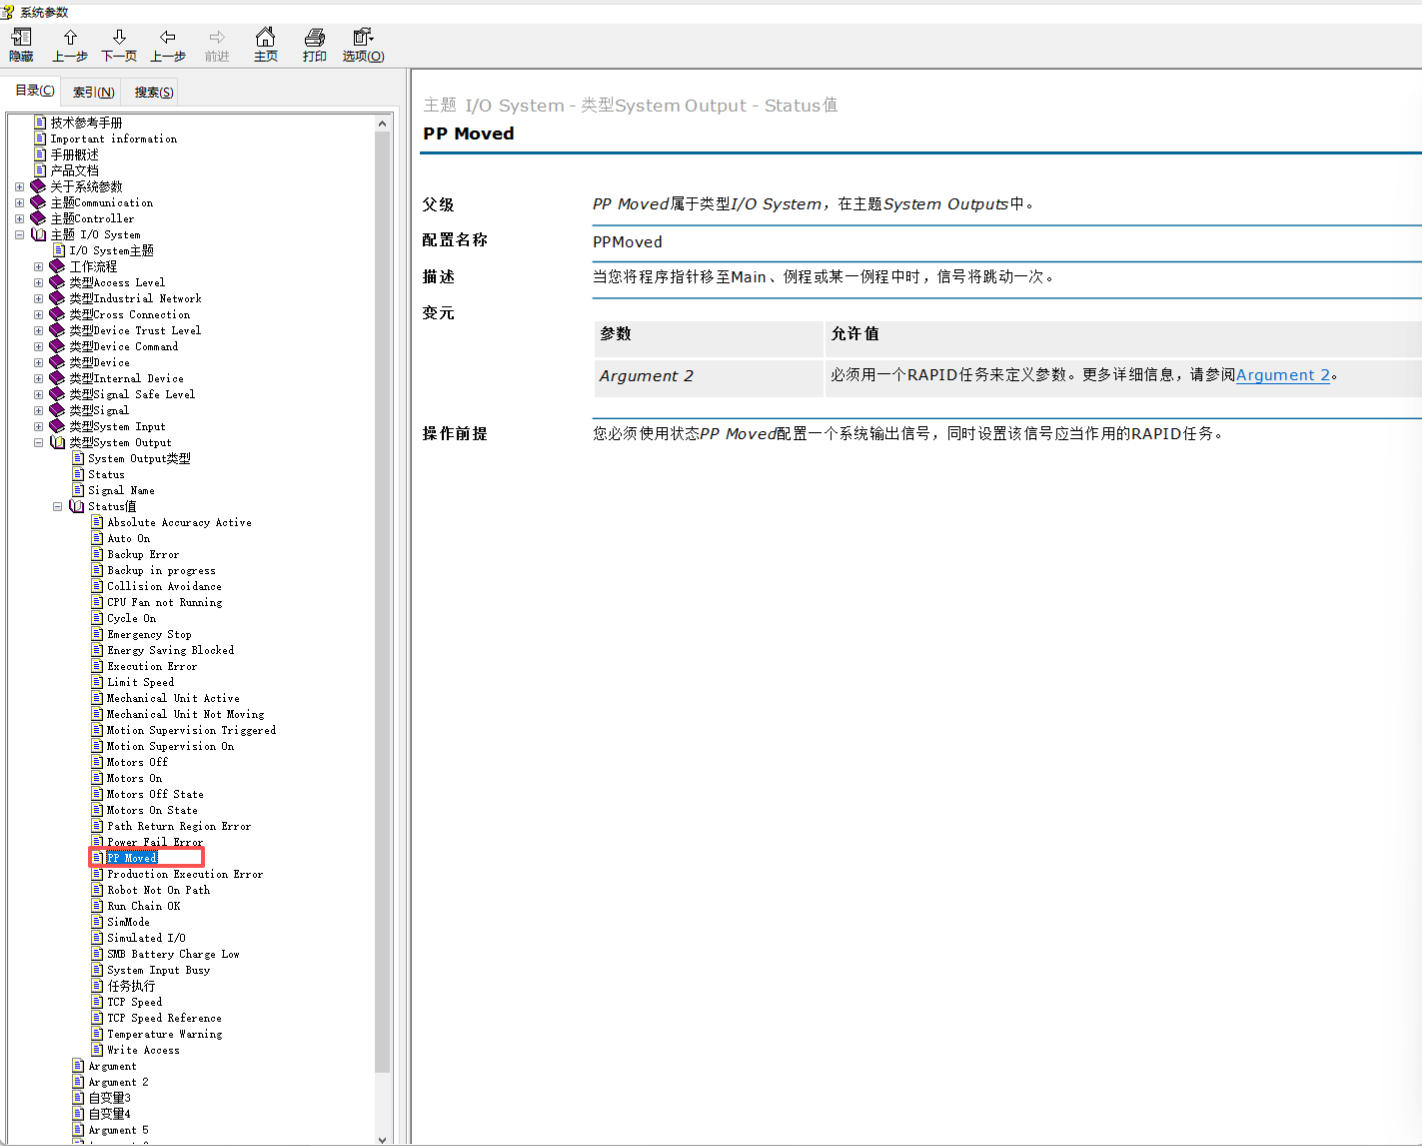This screenshot has height=1146, width=1422.
Task: Click the 打印 (Print) icon
Action: coord(314,38)
